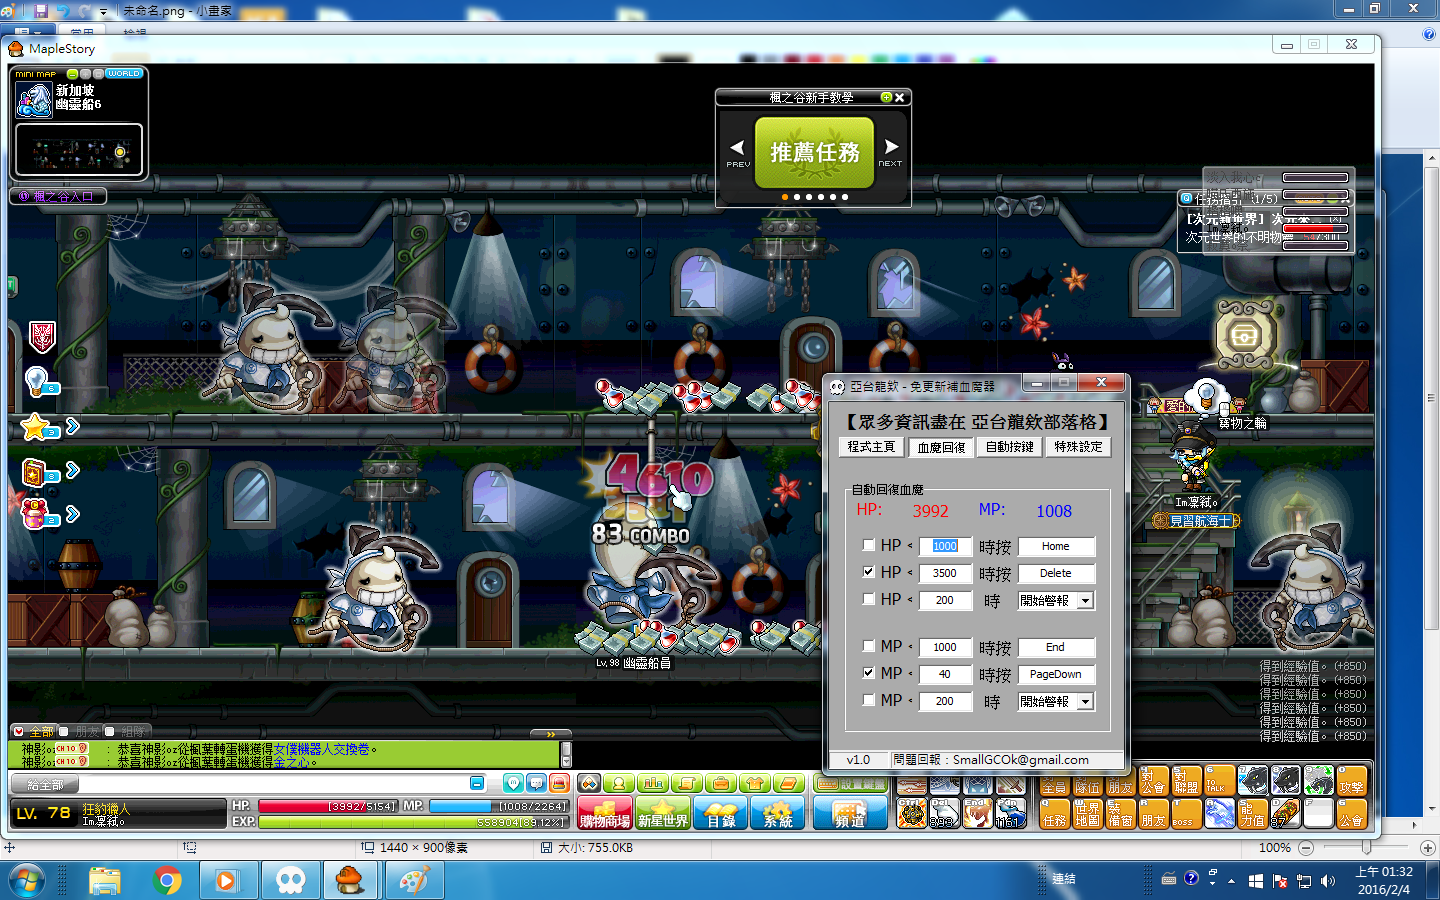Open the 頻道 channel button
Screen dimensions: 1440x900
[849, 814]
